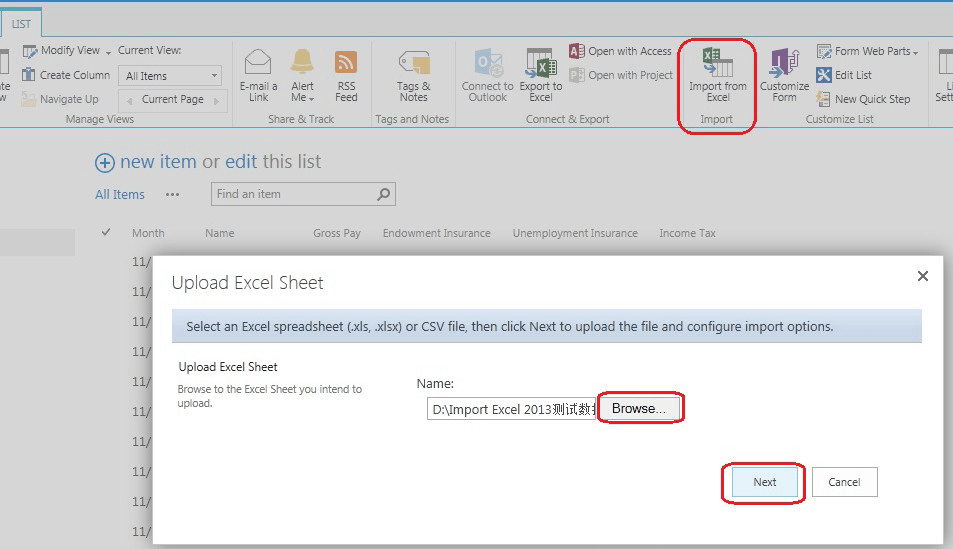Click Create Column in the ribbon
The image size is (953, 549).
click(66, 75)
